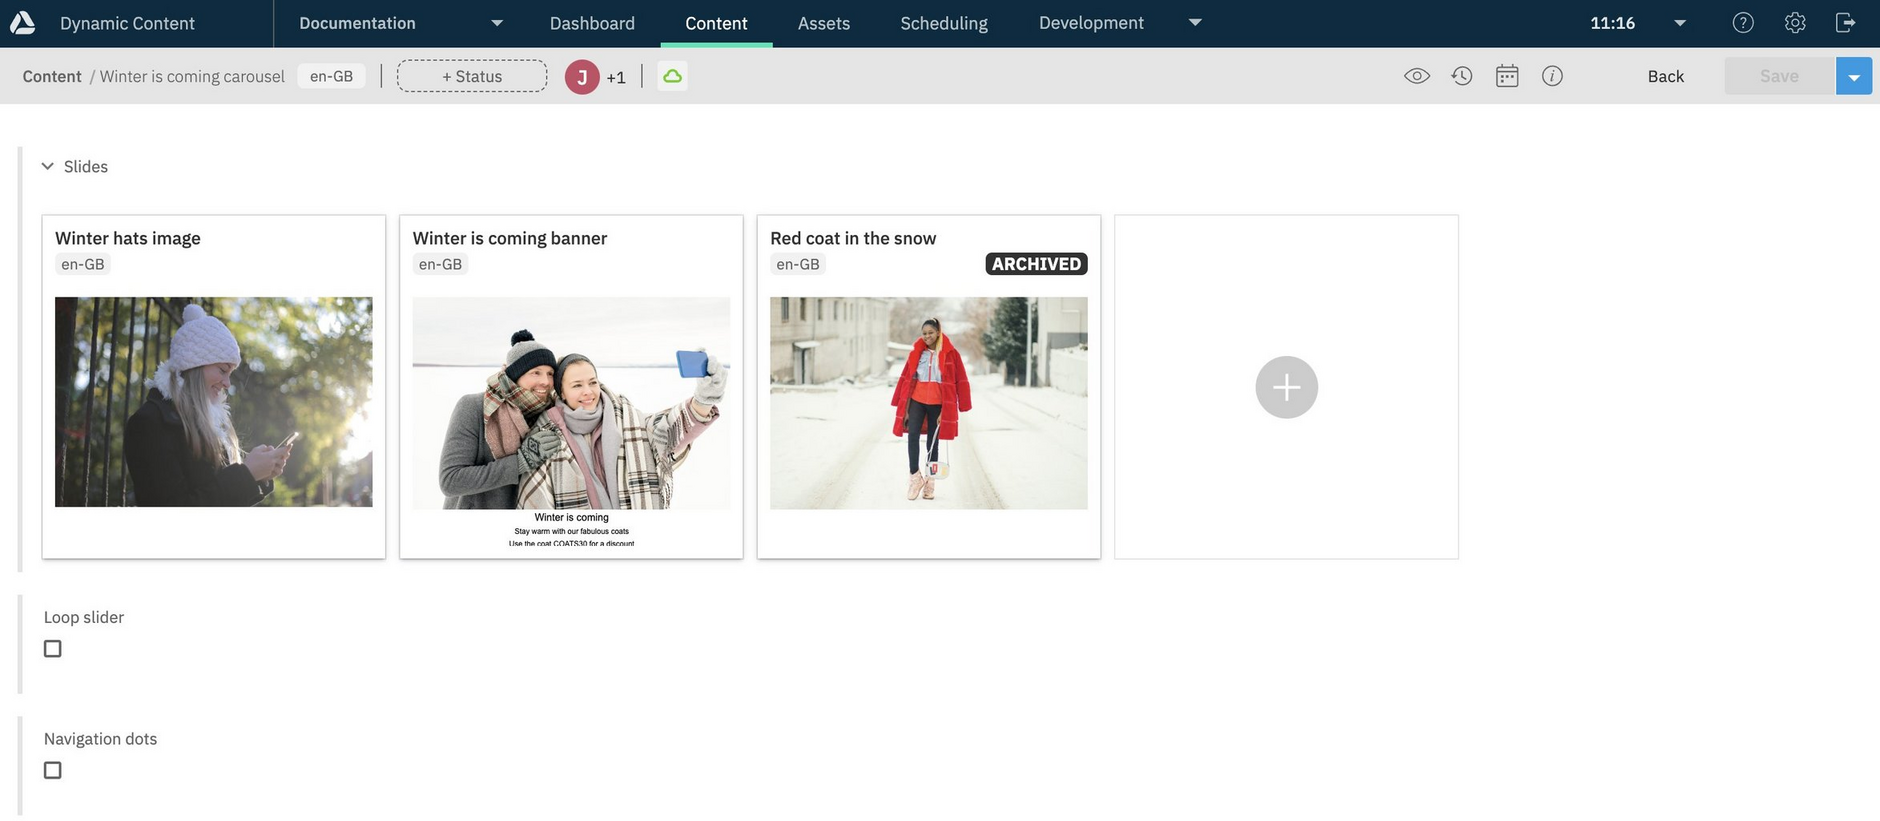The image size is (1880, 821).
Task: Enable the Loop slider checkbox
Action: coord(53,649)
